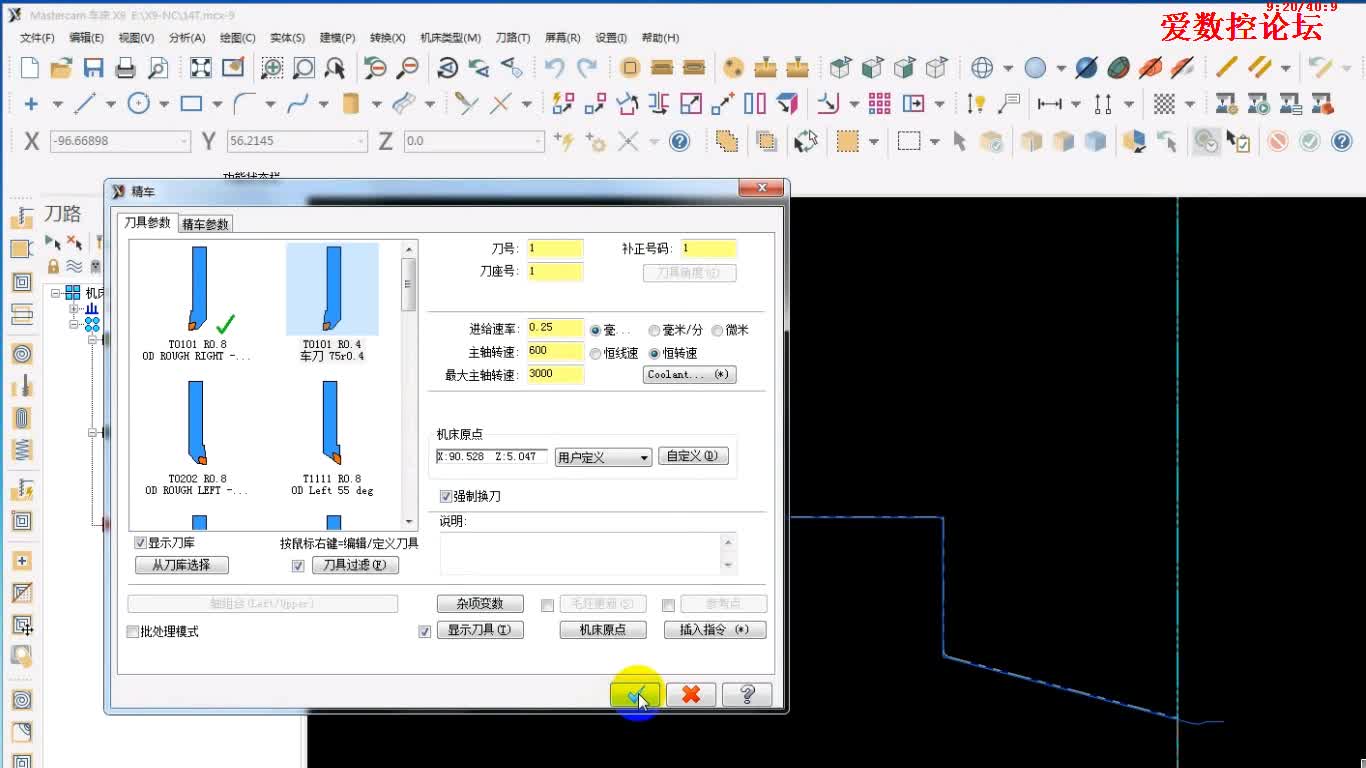The width and height of the screenshot is (1366, 768).
Task: Click the Undo icon
Action: (x=556, y=67)
